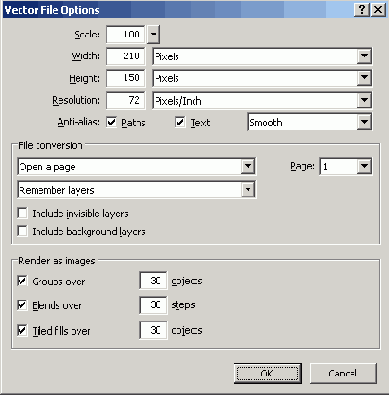The image size is (389, 395).
Task: Open the 'Open a page' dropdown
Action: tap(248, 166)
